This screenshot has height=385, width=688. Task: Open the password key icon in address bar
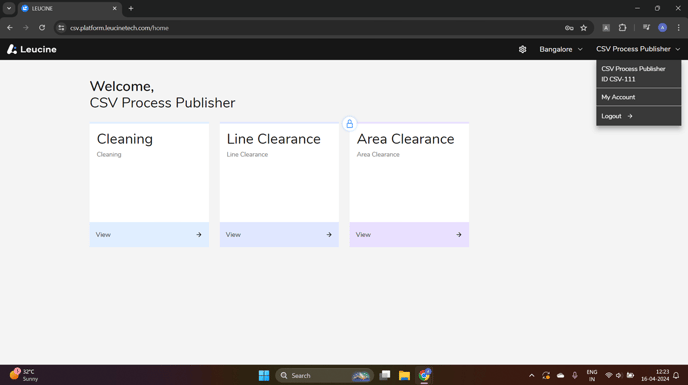(569, 28)
